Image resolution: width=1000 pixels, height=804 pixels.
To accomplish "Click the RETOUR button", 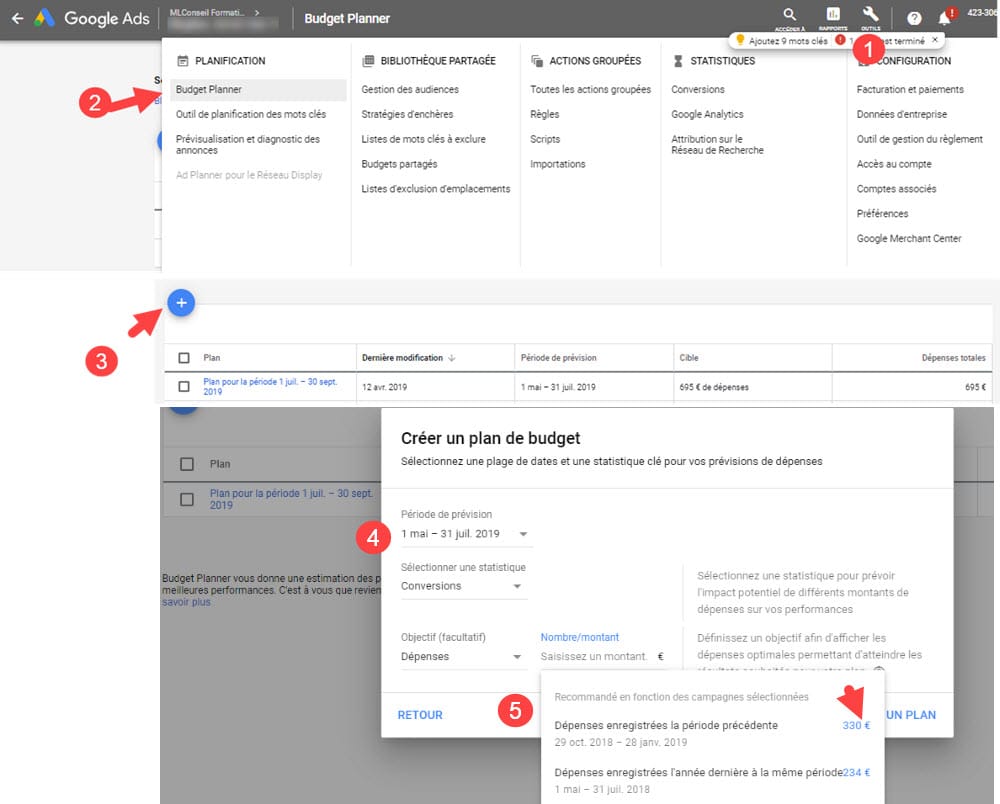I will (x=419, y=714).
